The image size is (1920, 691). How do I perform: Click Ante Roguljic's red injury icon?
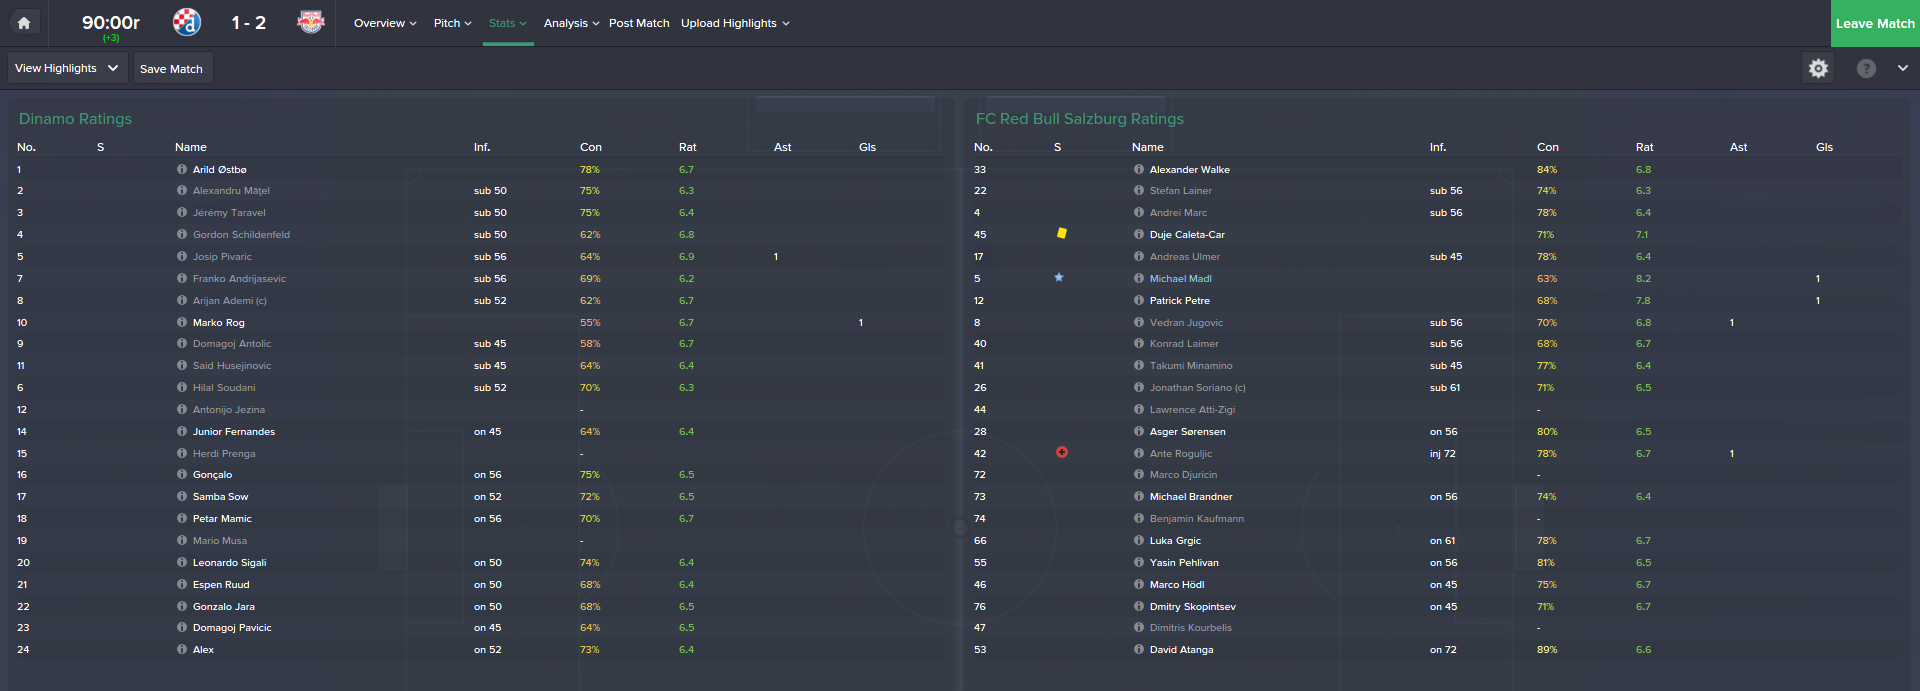[1062, 453]
